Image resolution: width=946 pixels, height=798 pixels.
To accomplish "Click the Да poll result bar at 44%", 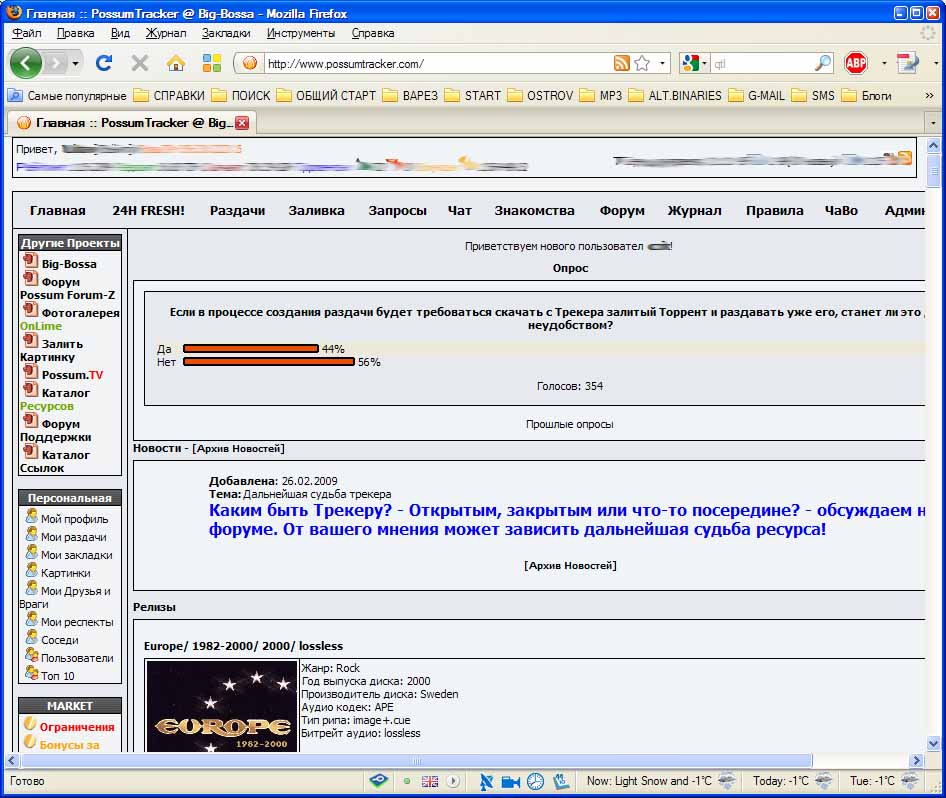I will pos(251,349).
